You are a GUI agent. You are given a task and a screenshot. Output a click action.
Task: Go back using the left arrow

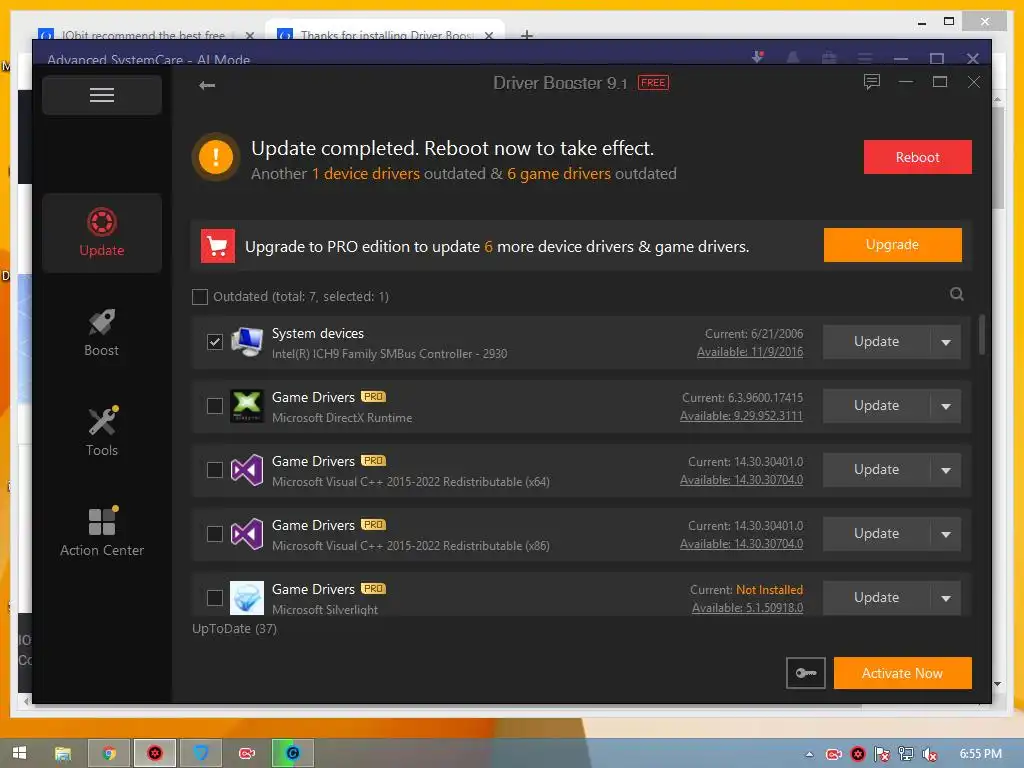207,85
